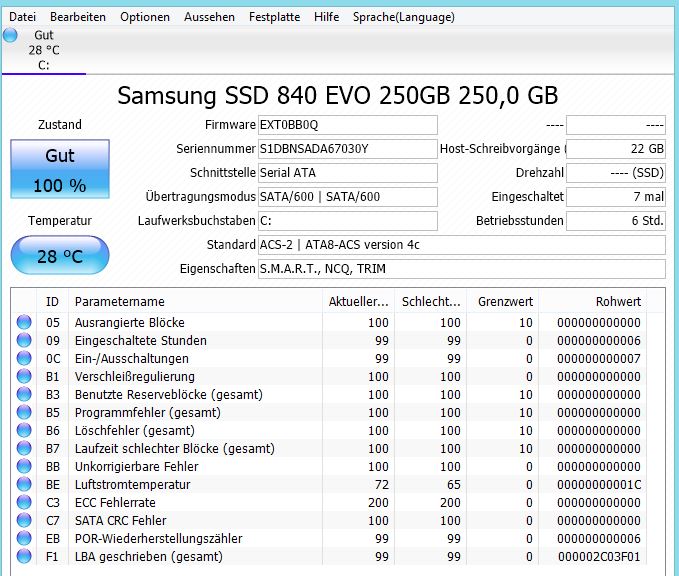Click the empty ---- field beside Firmware
679x576 pixels.
[616, 125]
